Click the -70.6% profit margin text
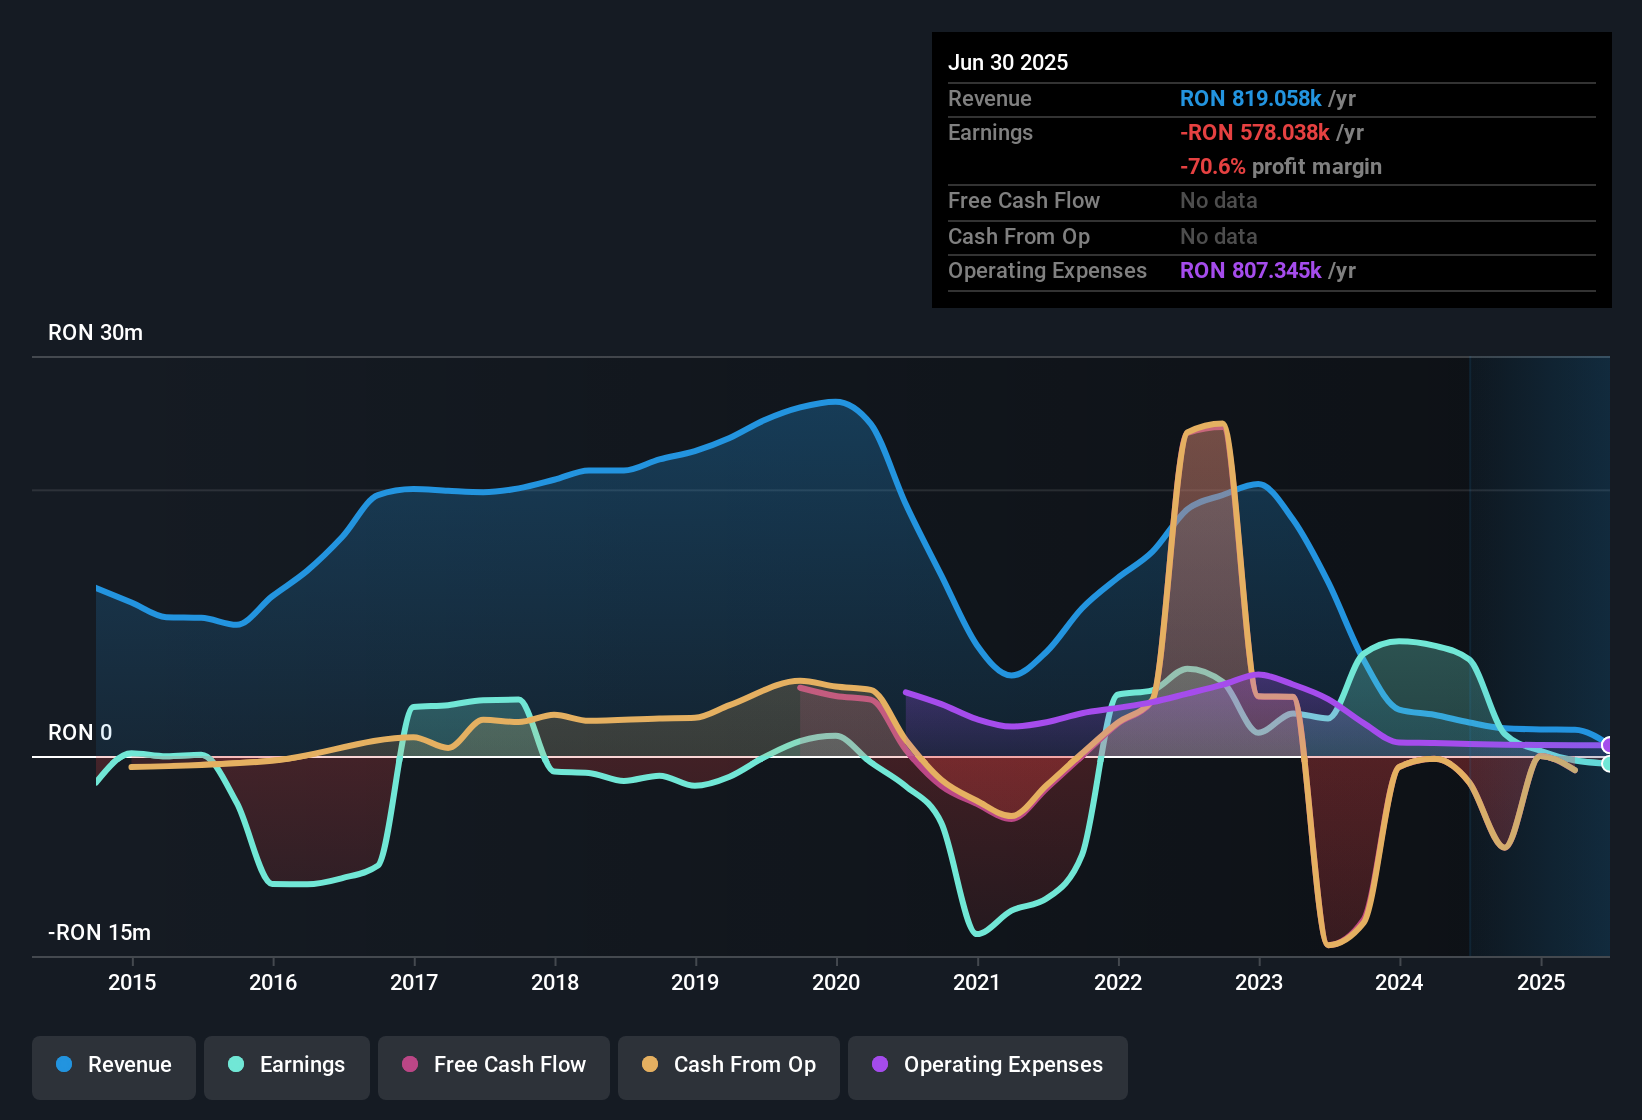 coord(1214,166)
